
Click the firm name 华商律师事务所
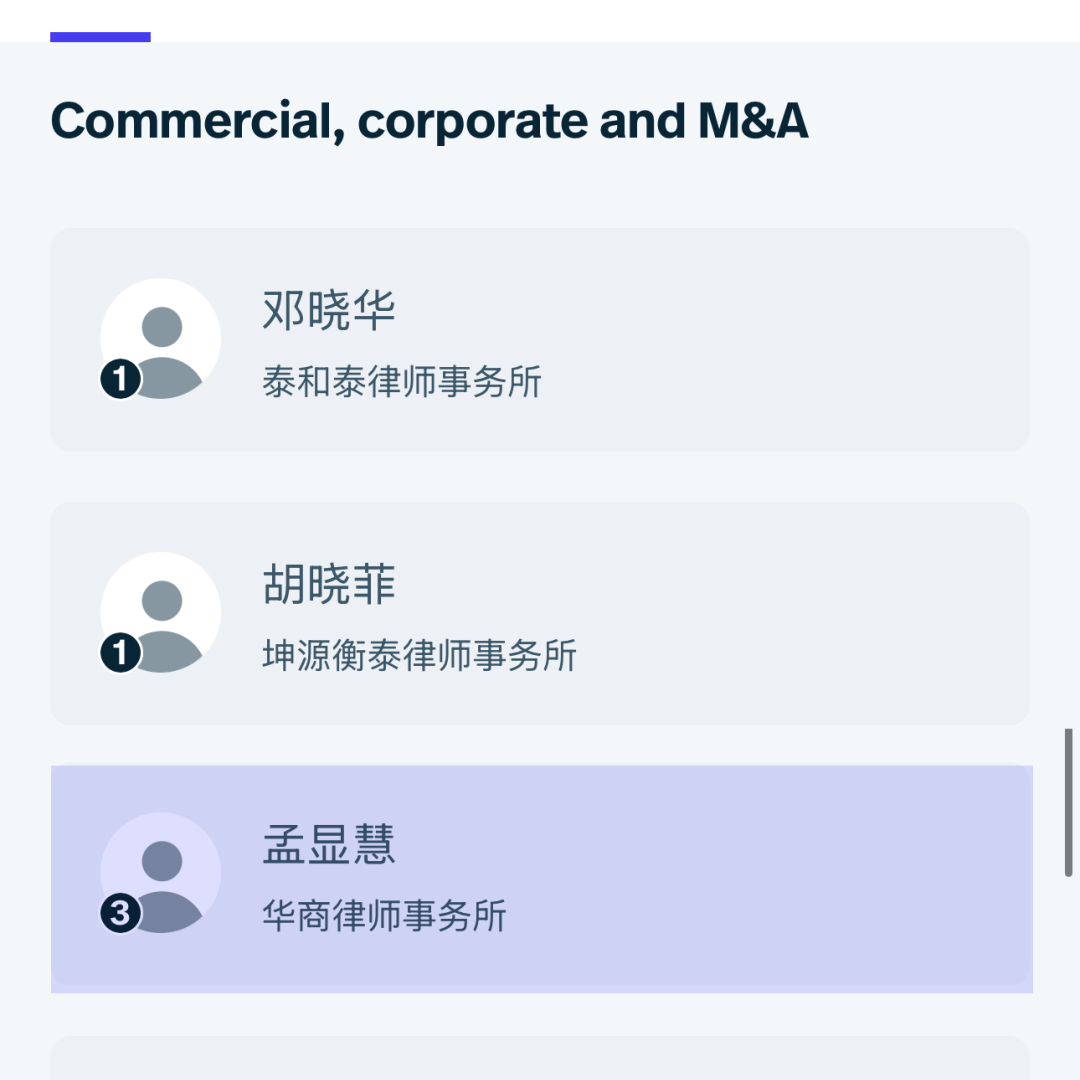[385, 916]
